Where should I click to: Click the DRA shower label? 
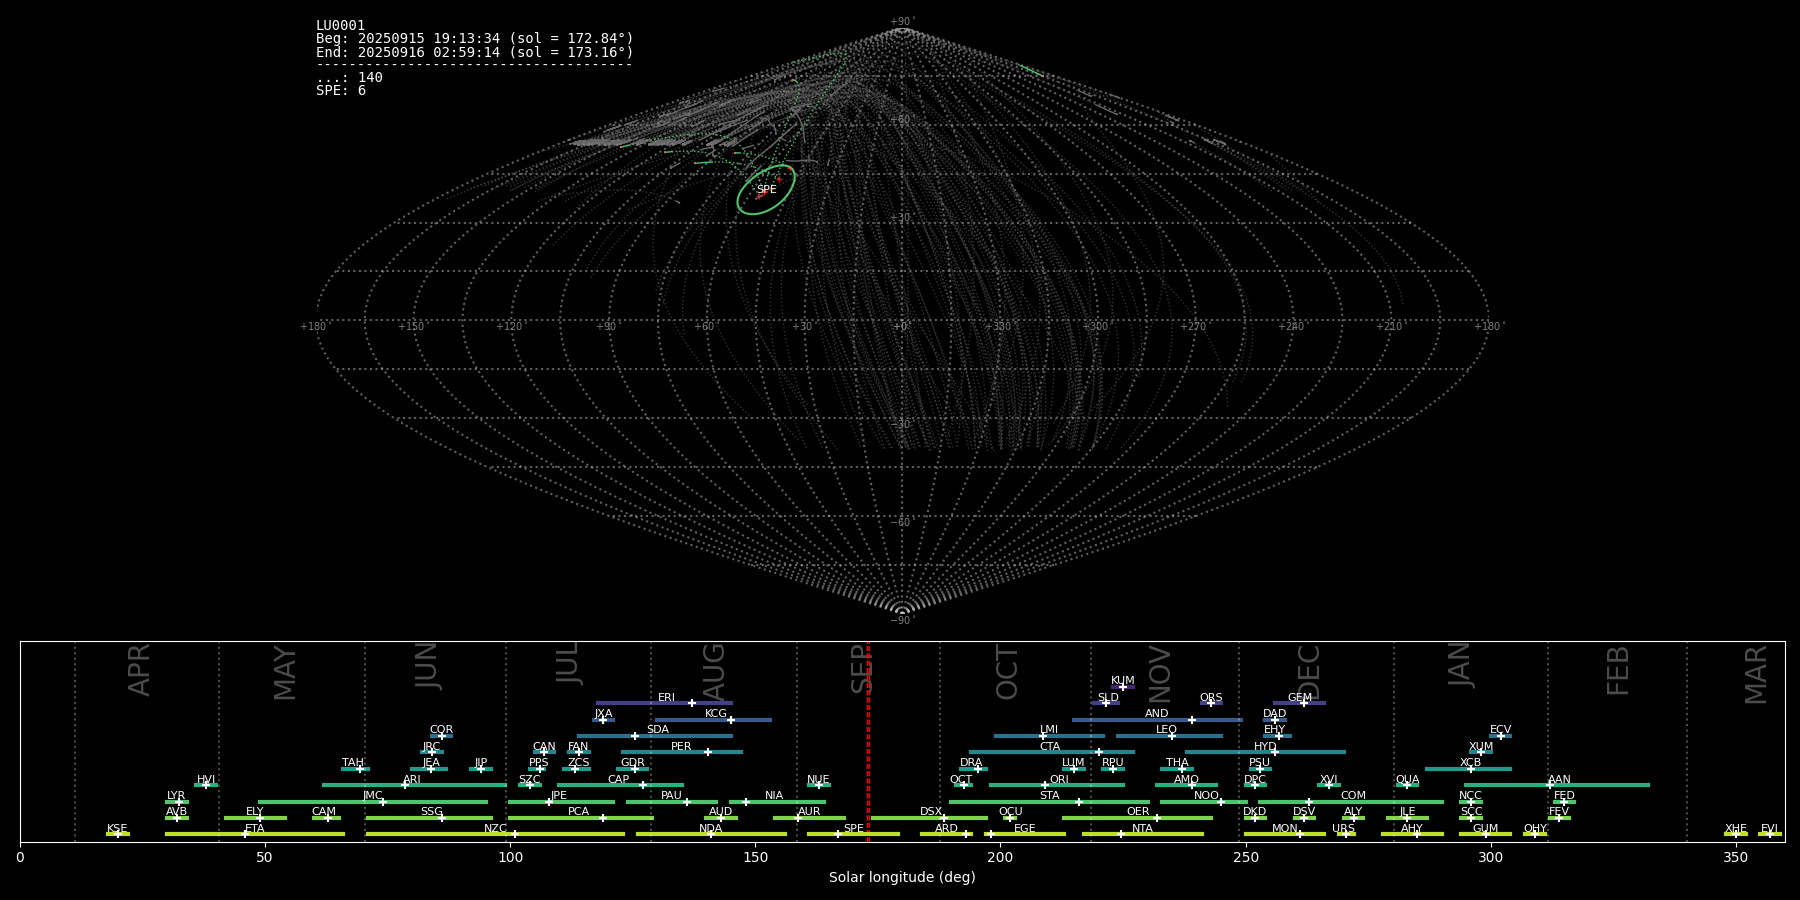[971, 762]
